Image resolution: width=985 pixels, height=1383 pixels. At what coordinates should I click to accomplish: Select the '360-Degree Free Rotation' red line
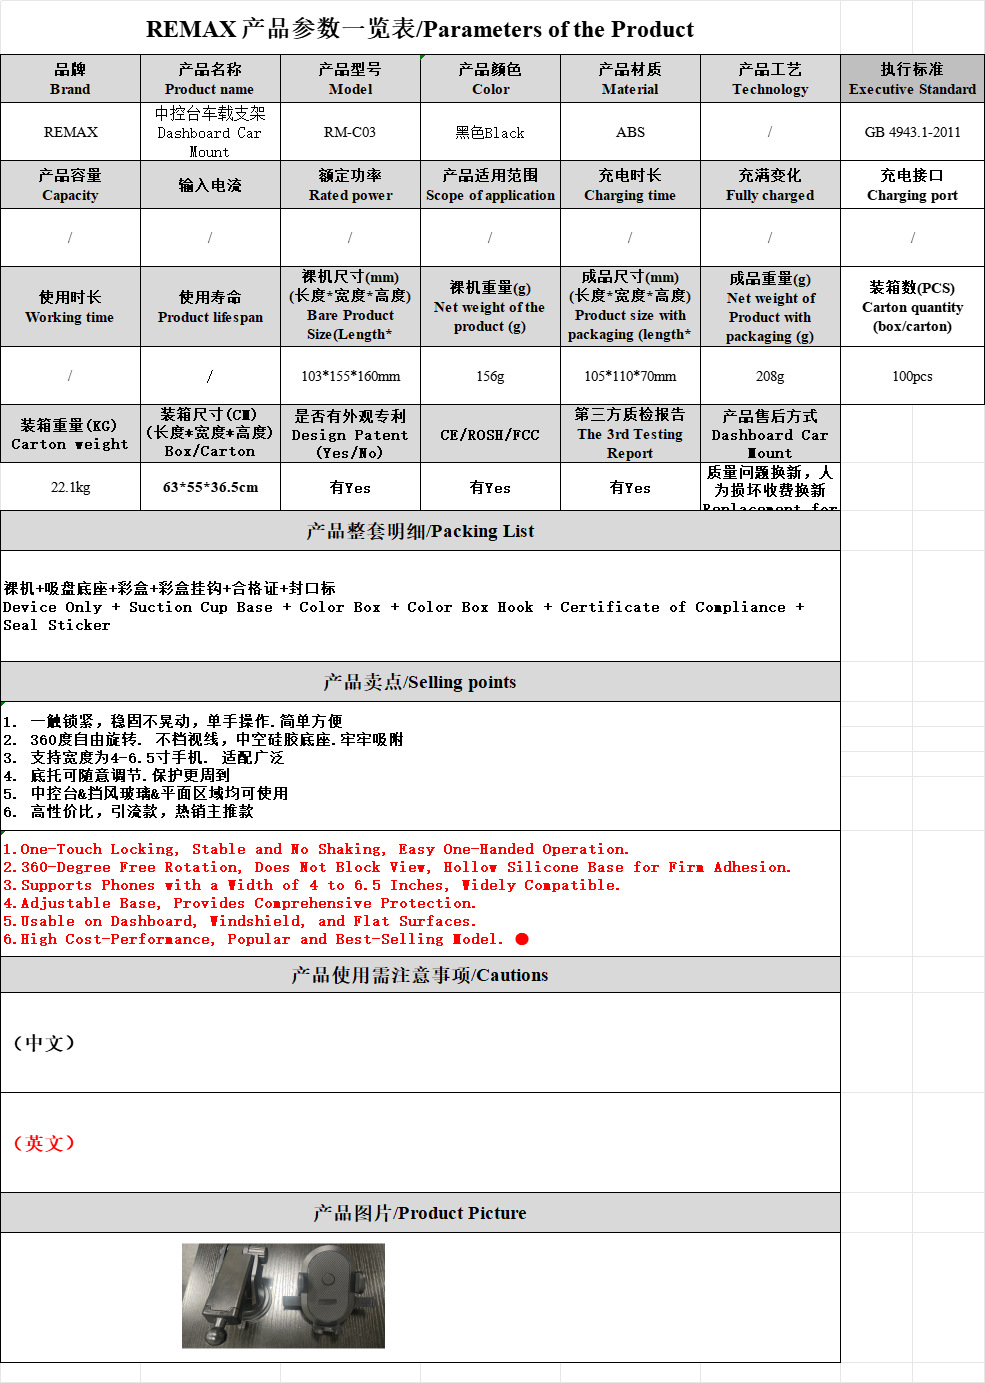[397, 867]
